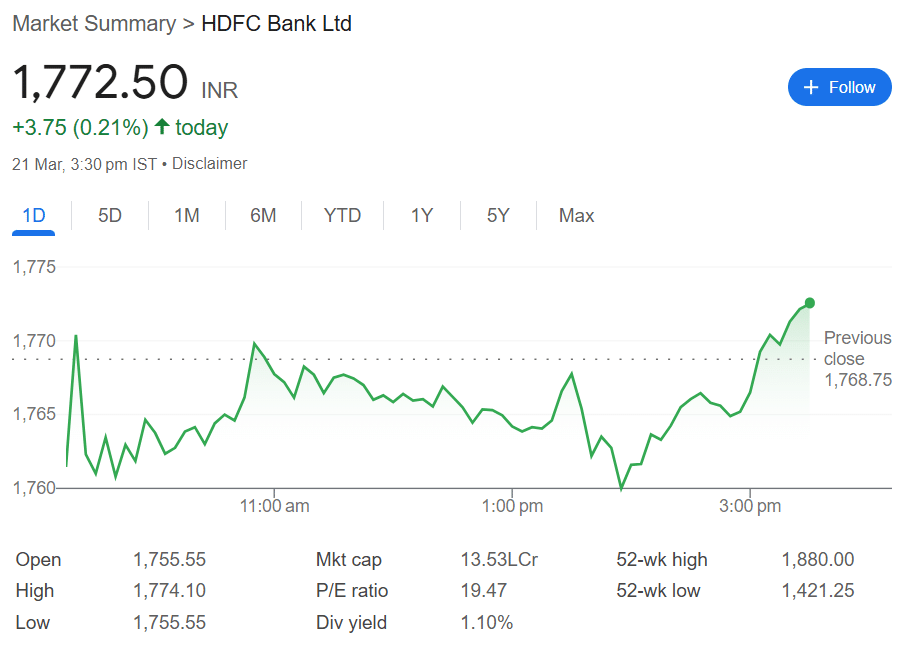Image resolution: width=906 pixels, height=645 pixels.
Task: Click the green up arrow next to today
Action: pyautogui.click(x=162, y=127)
